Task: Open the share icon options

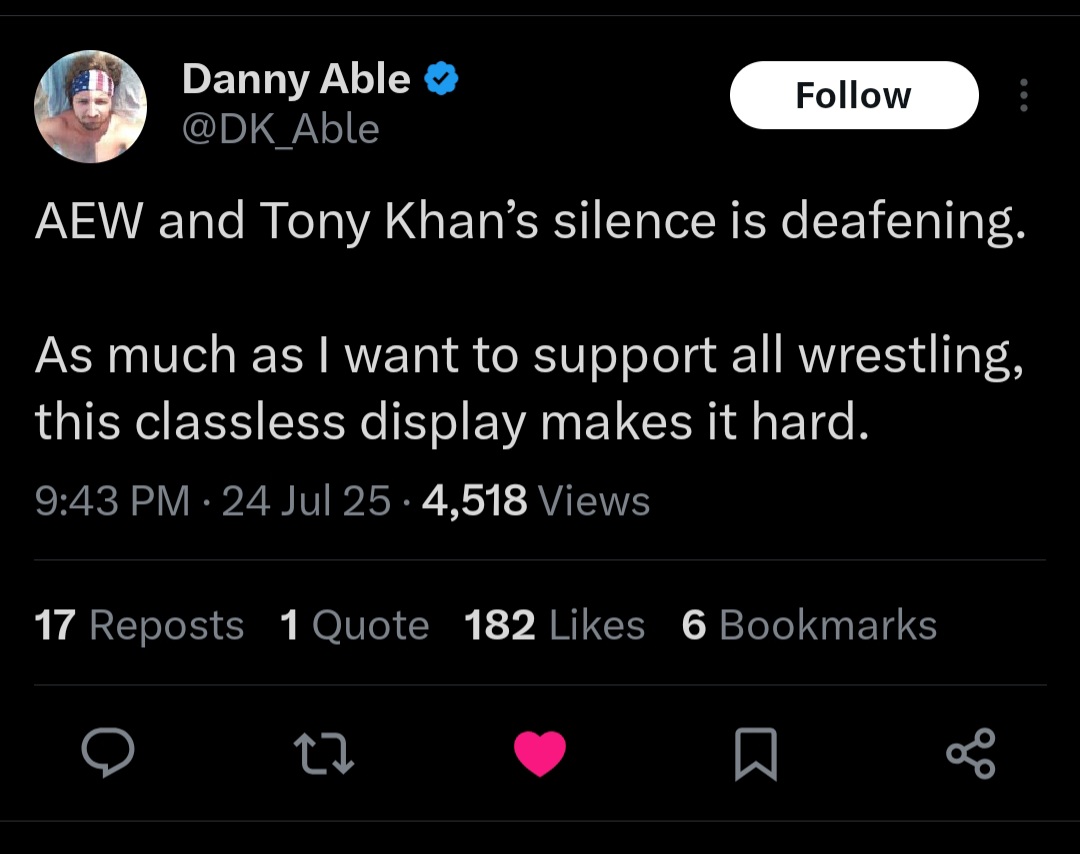Action: point(972,754)
